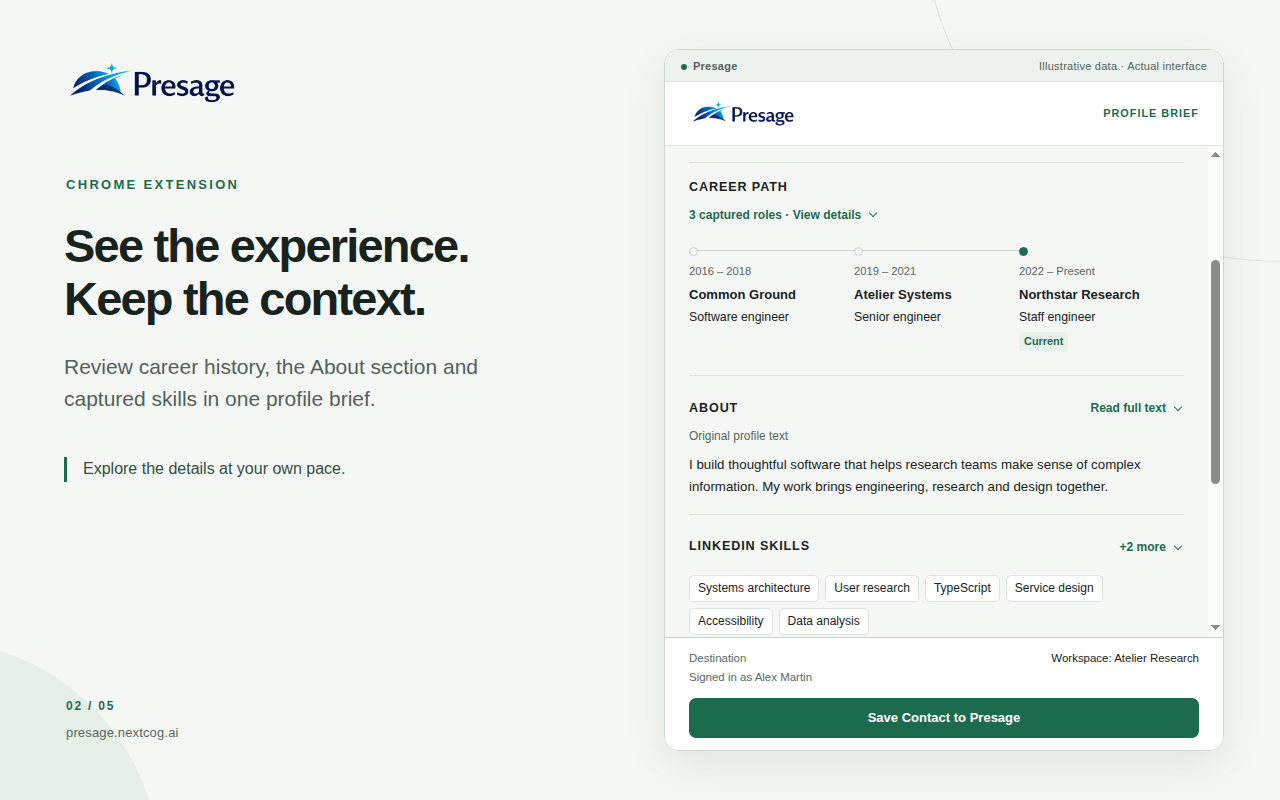Click the CHROME EXTENSION label
1280x800 pixels.
(152, 185)
